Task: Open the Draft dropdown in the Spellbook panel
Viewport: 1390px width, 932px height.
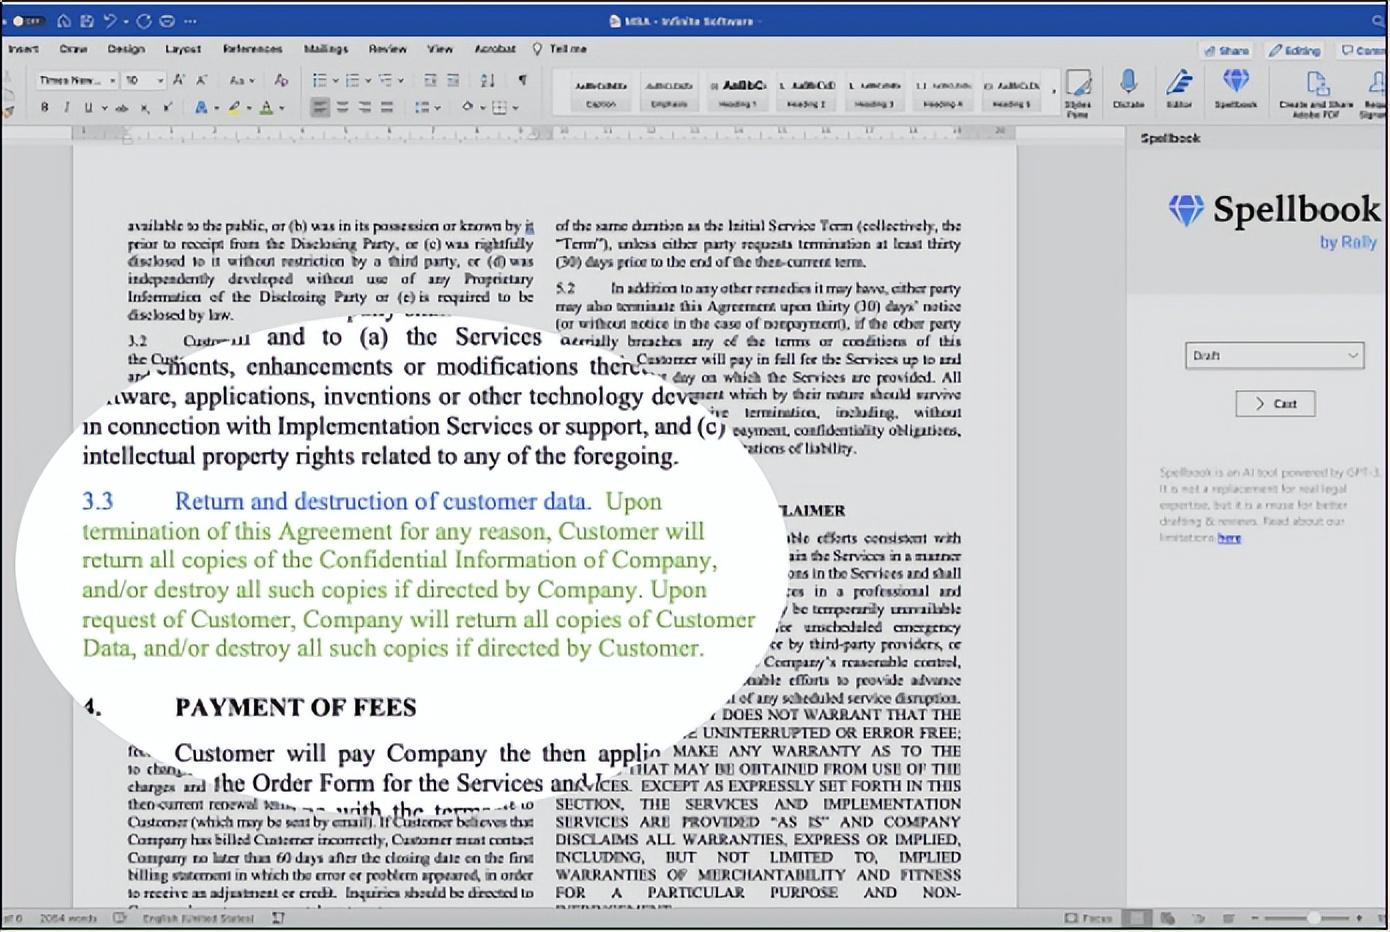Action: (x=1274, y=355)
